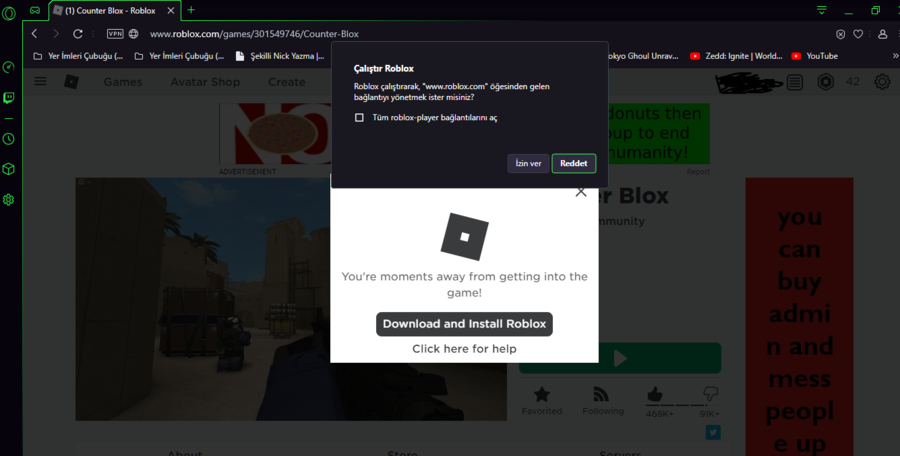
Task: Click the address bar URL
Action: [254, 34]
